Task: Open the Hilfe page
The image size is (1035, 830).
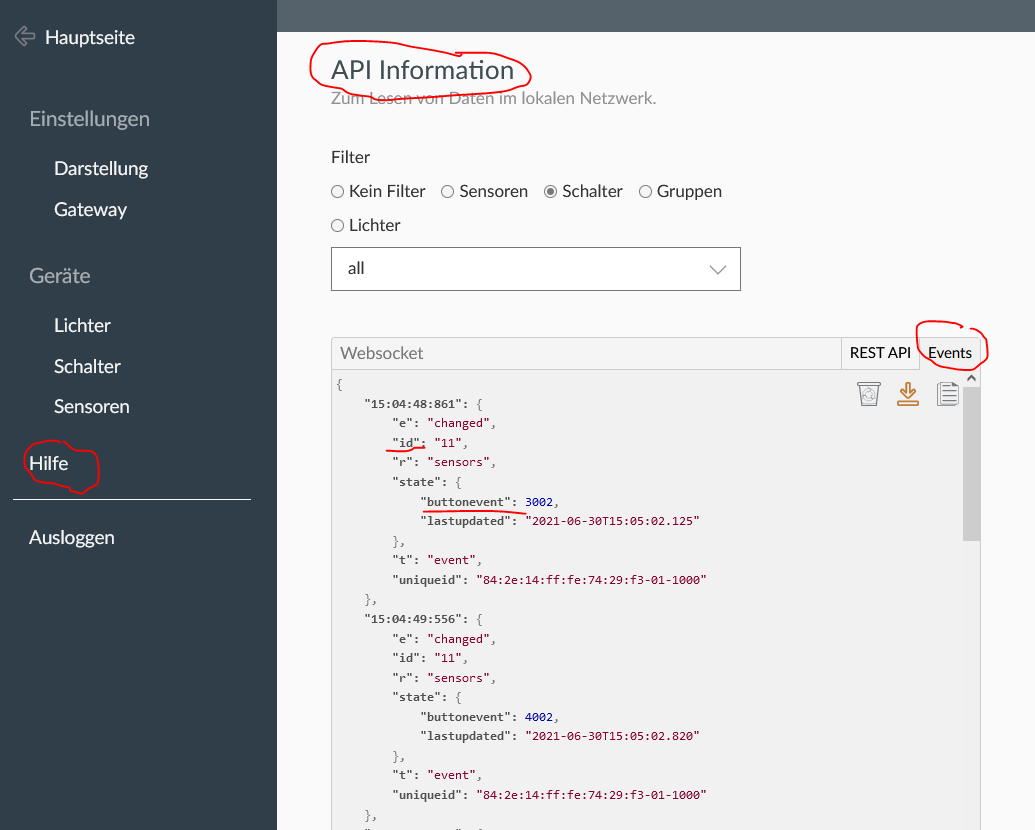Action: coord(49,463)
